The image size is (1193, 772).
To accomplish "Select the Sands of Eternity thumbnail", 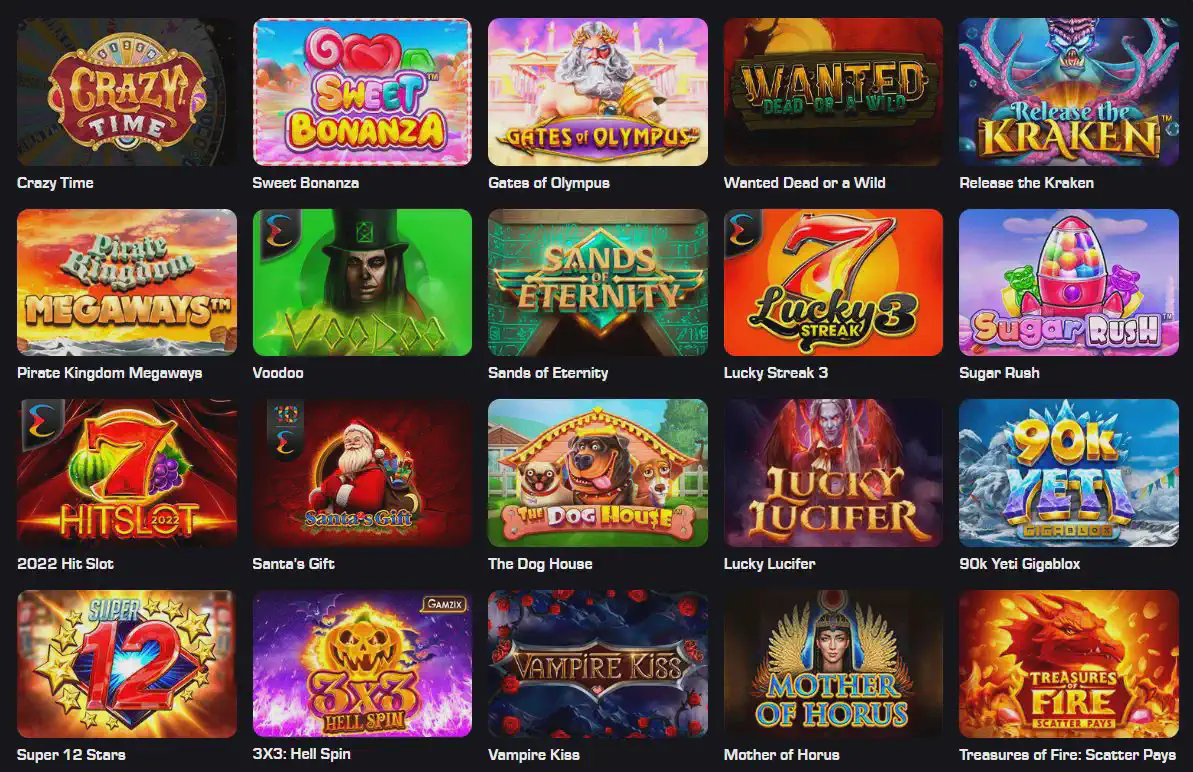I will [x=597, y=282].
